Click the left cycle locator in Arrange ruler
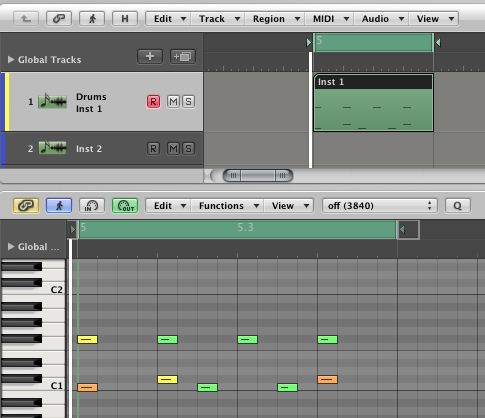Image resolution: width=485 pixels, height=418 pixels. coord(309,42)
